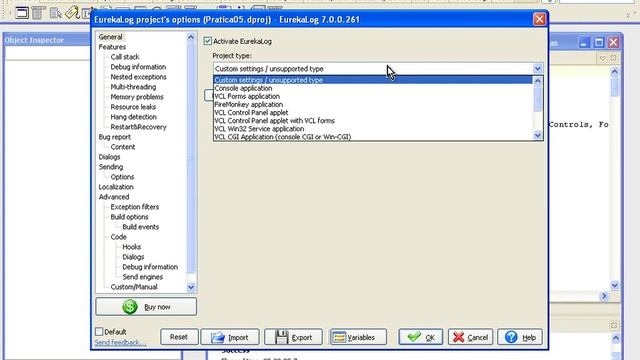The height and width of the screenshot is (360, 640).
Task: Open Debug information under Code
Action: (x=150, y=267)
